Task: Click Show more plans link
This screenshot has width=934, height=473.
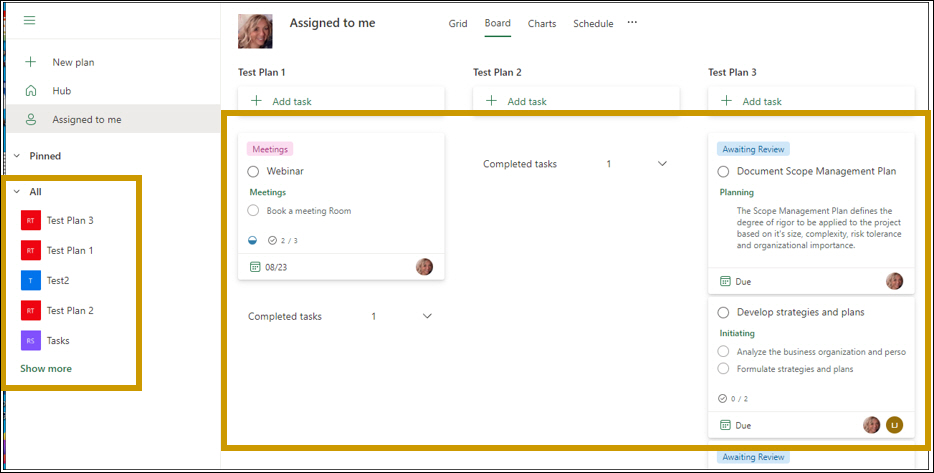Action: coord(46,369)
